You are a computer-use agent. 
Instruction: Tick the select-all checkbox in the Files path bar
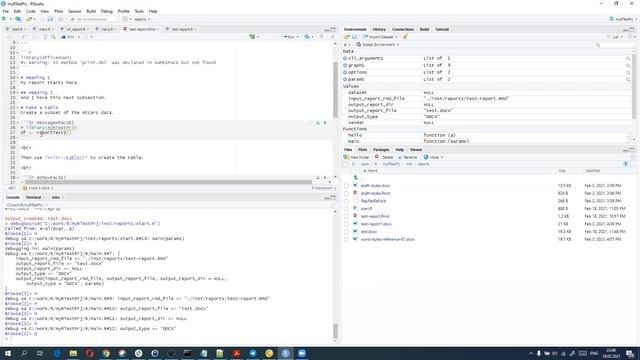pos(346,164)
